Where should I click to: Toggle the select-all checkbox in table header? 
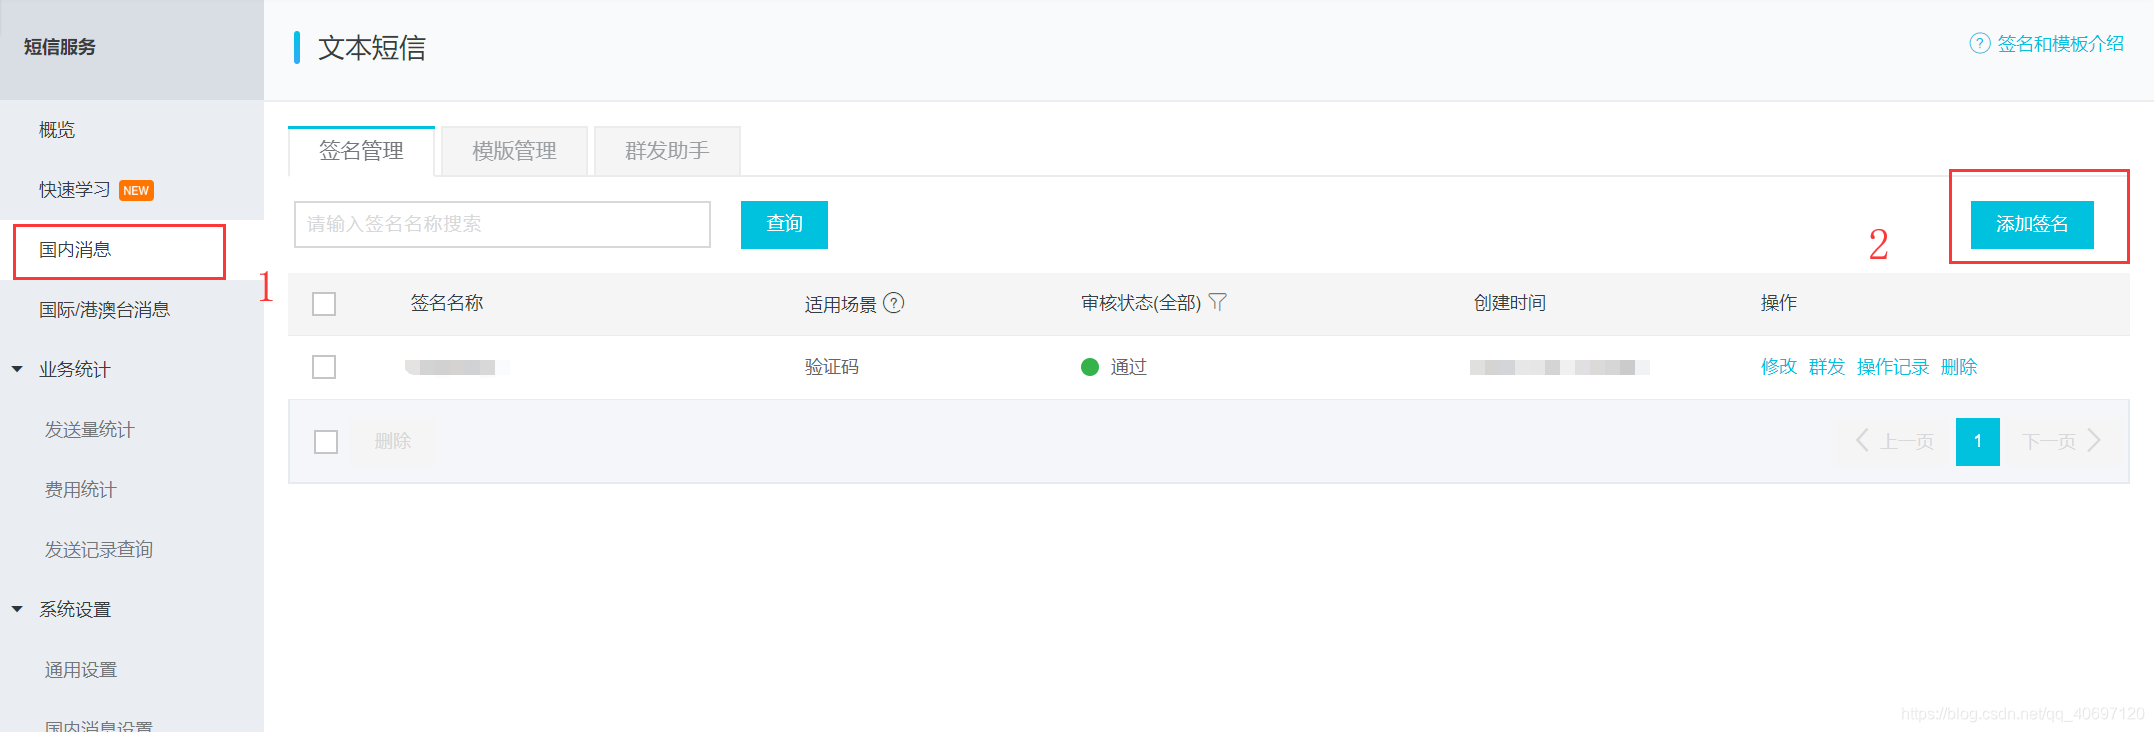pyautogui.click(x=324, y=303)
